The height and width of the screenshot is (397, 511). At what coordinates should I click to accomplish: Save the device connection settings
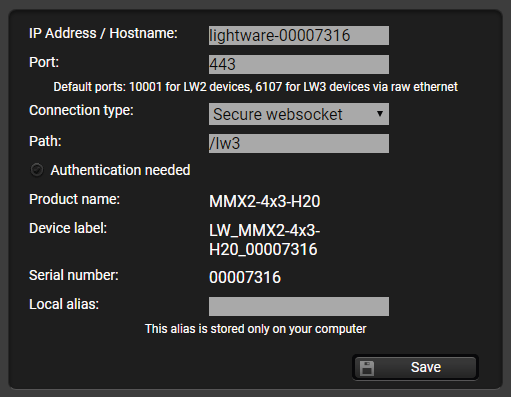(415, 368)
